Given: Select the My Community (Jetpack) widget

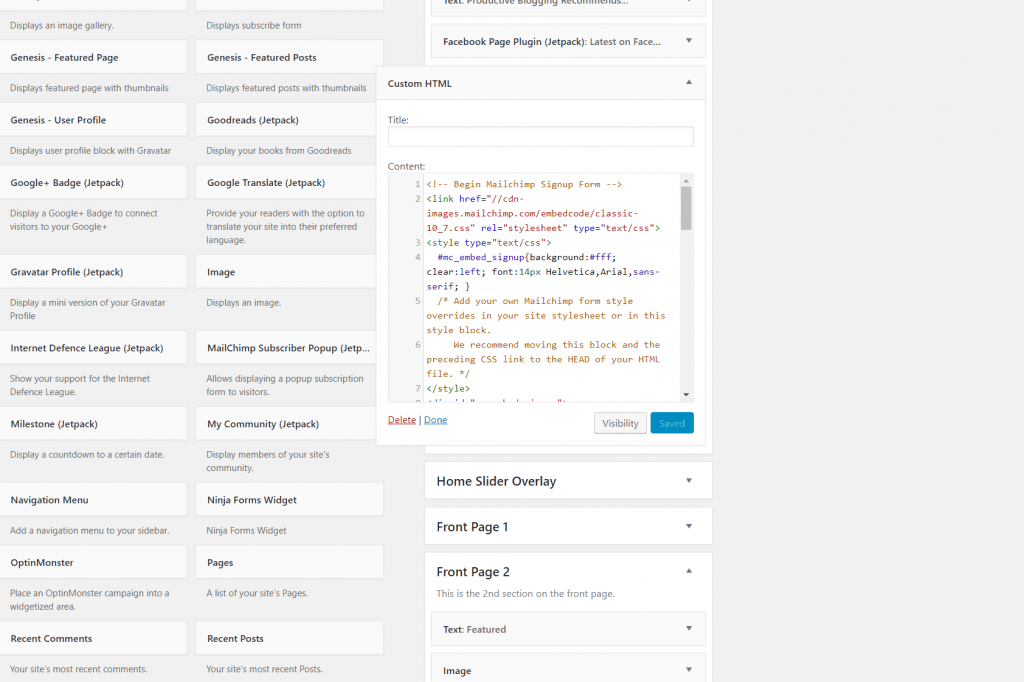Looking at the screenshot, I should (x=286, y=424).
